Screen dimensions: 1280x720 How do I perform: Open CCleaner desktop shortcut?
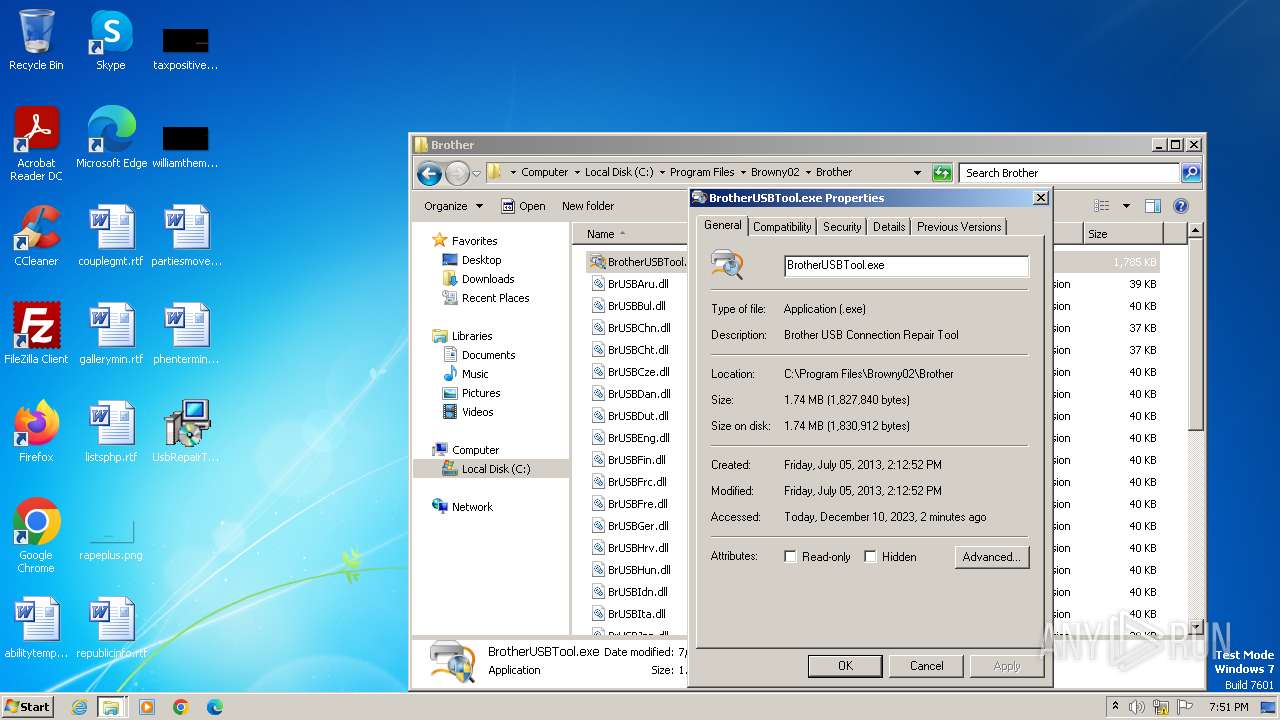point(36,236)
